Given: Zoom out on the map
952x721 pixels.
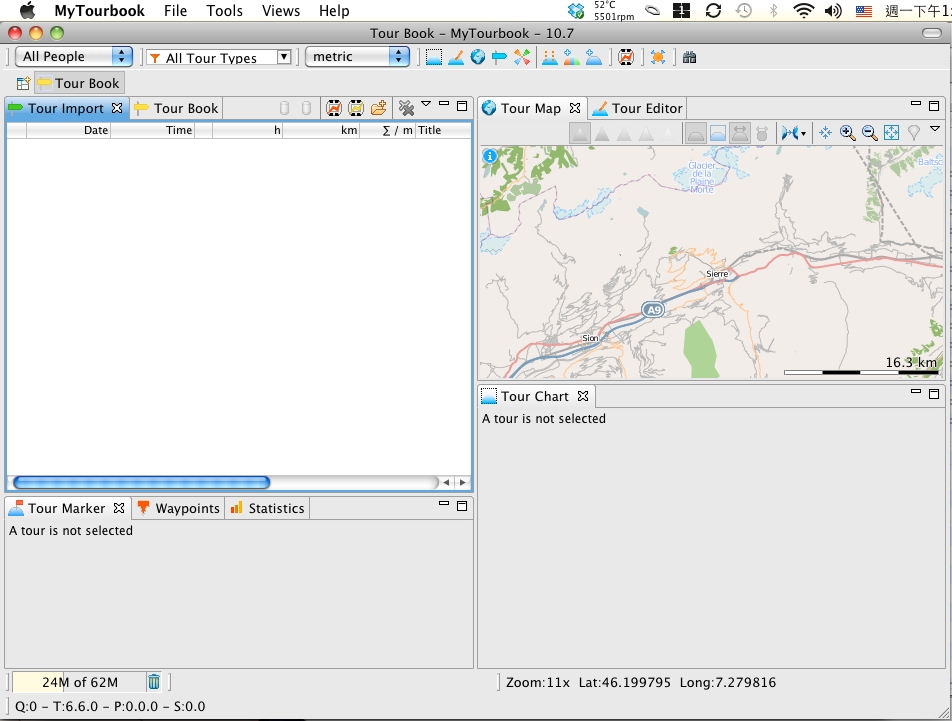Looking at the screenshot, I should pos(869,133).
